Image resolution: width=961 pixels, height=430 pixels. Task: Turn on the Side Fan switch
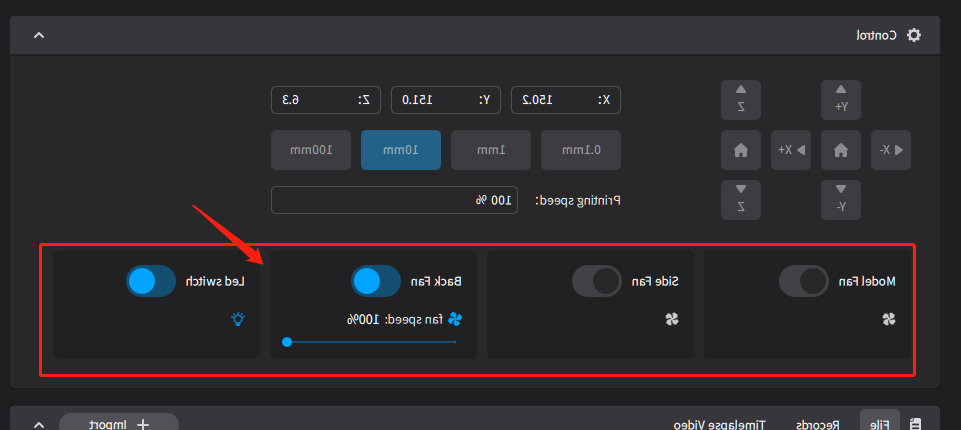[597, 282]
